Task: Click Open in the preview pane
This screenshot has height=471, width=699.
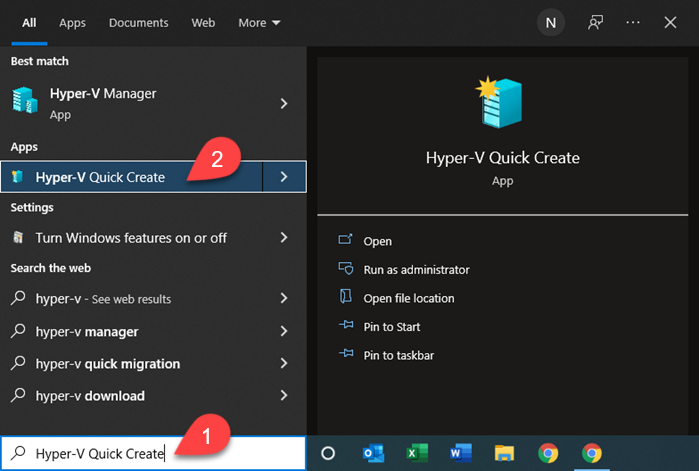Action: click(x=377, y=241)
